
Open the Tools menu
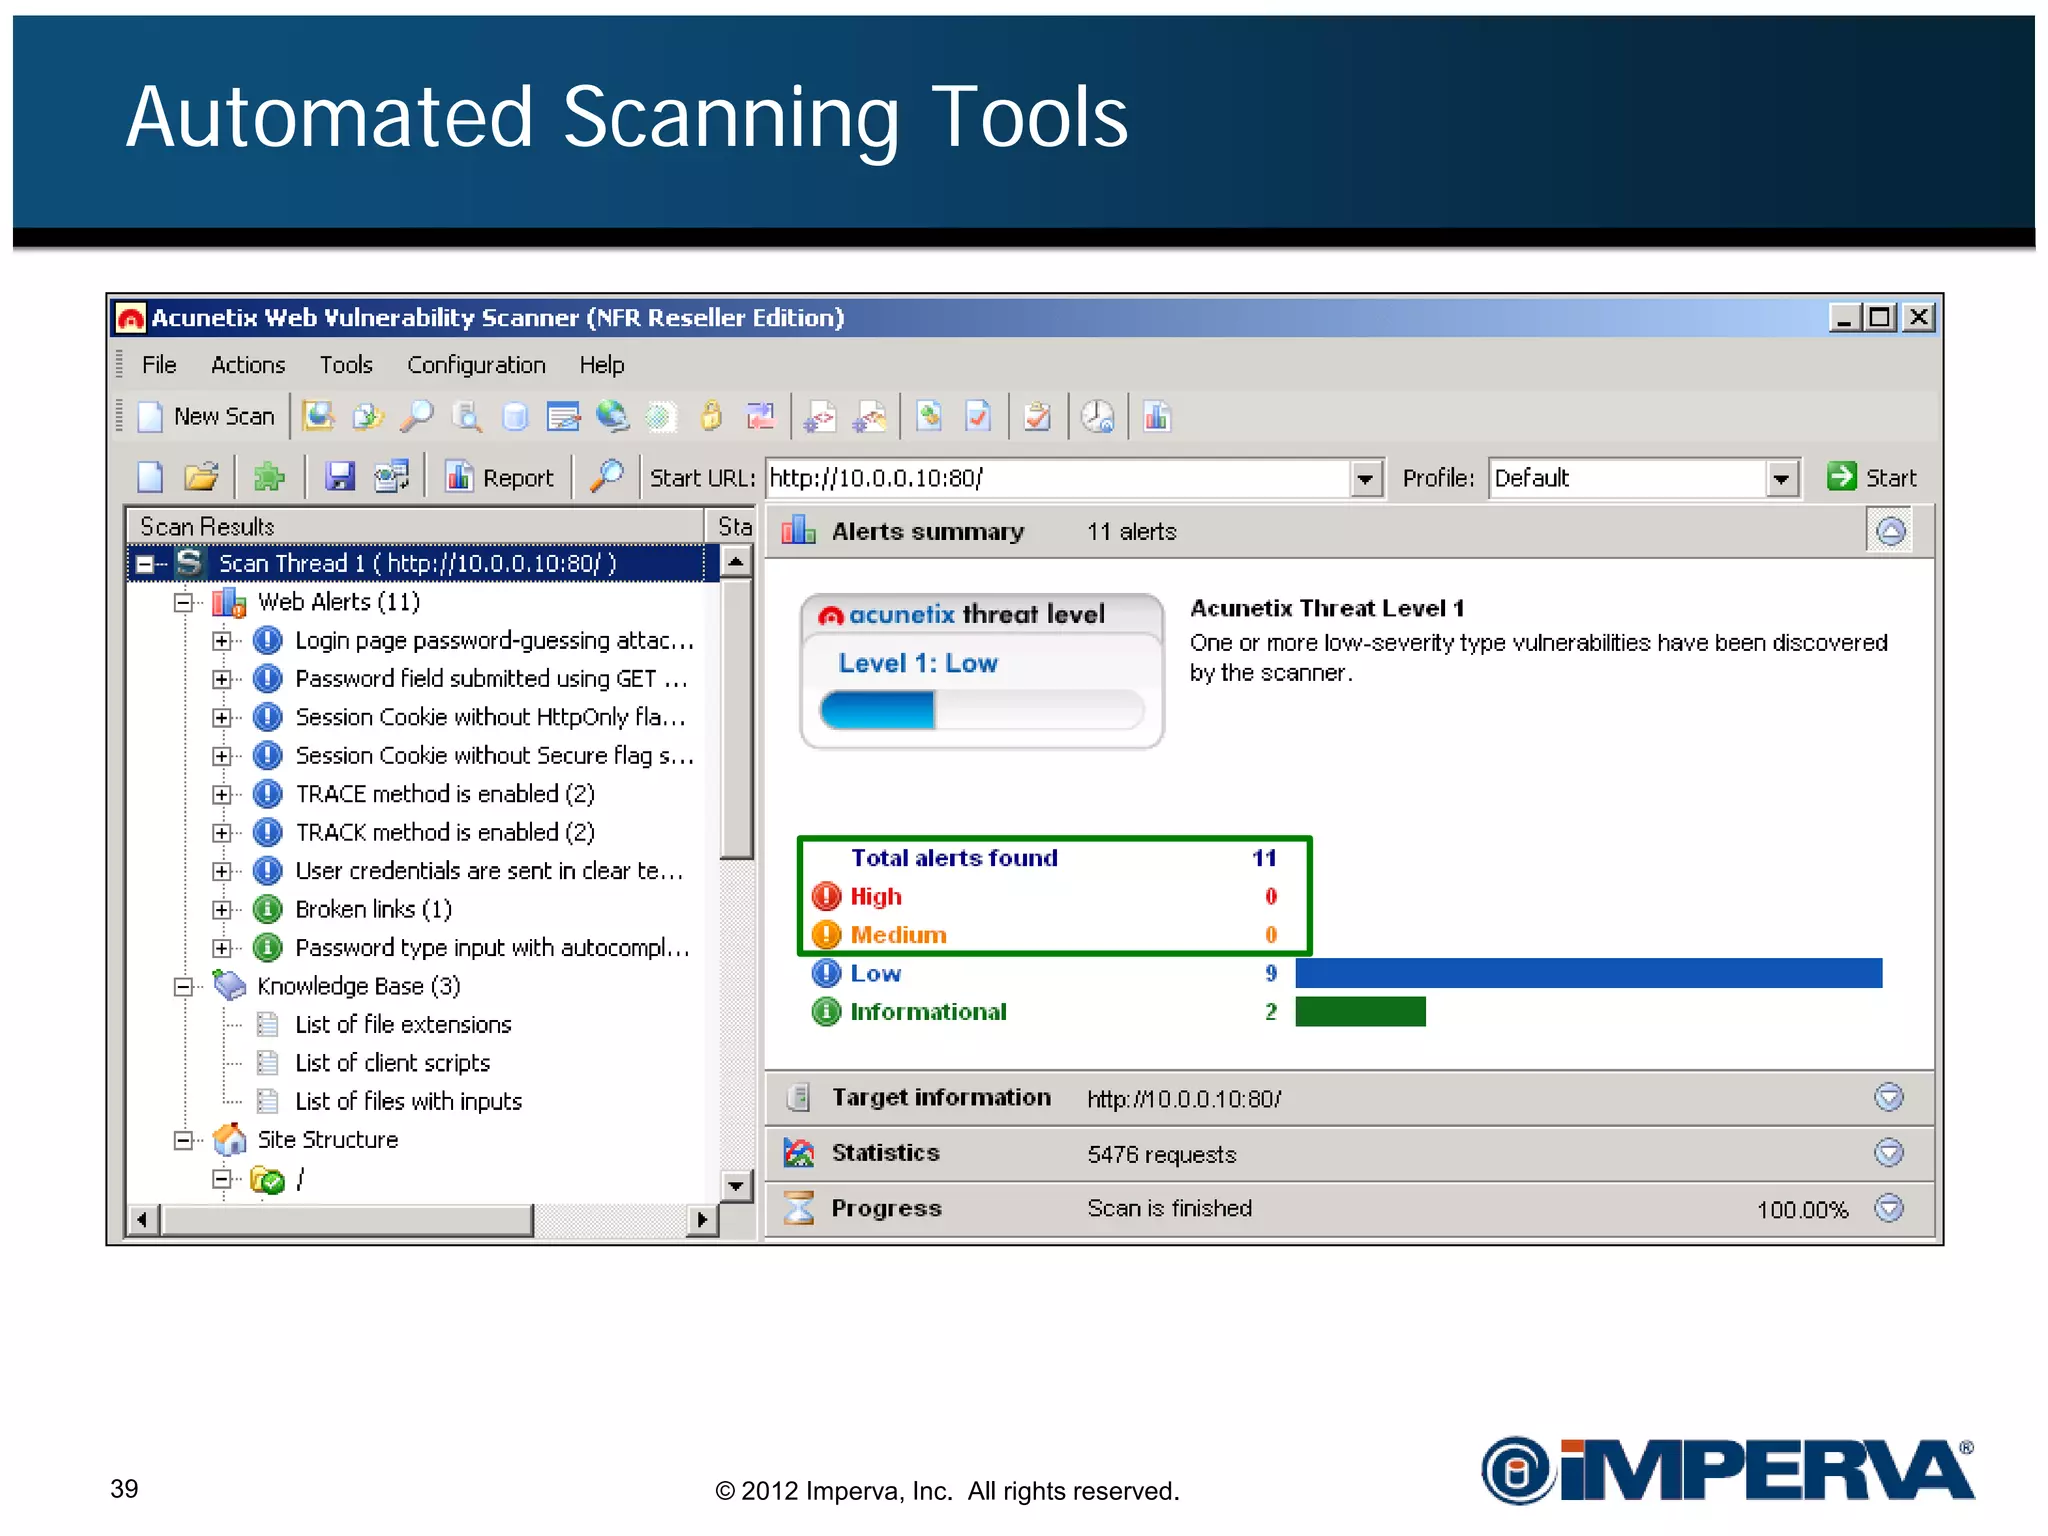pyautogui.click(x=346, y=365)
